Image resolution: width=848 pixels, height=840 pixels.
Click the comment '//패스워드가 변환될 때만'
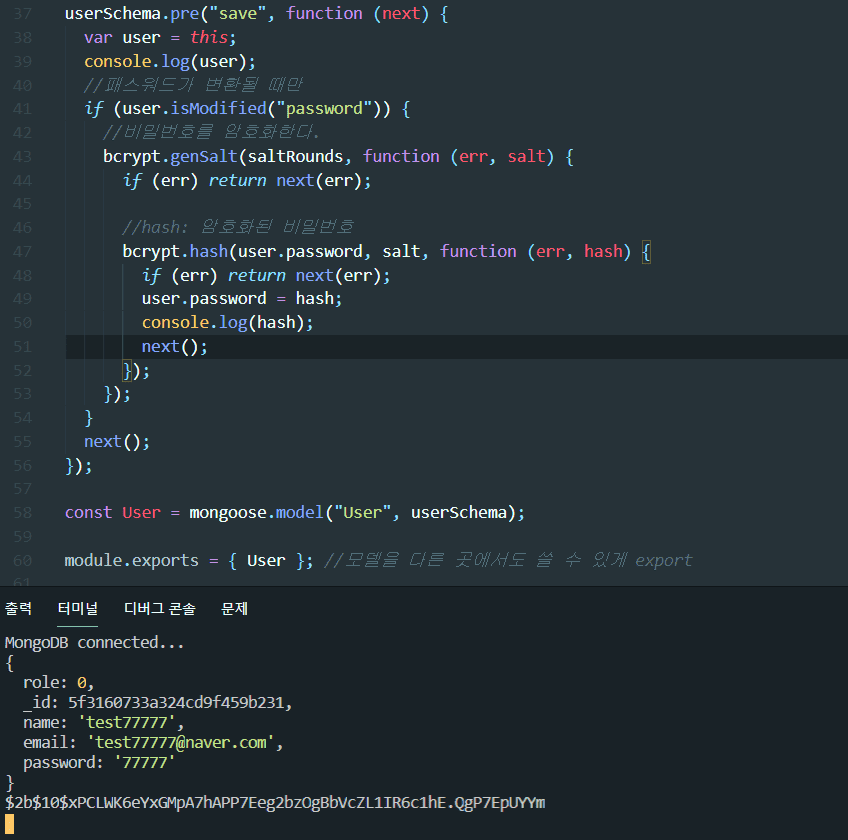click(x=194, y=85)
